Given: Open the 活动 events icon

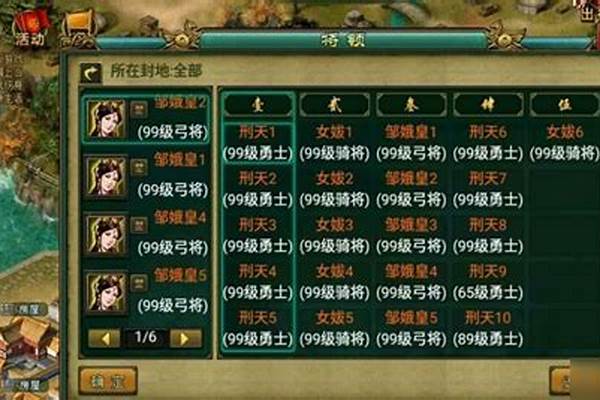Looking at the screenshot, I should tap(31, 30).
